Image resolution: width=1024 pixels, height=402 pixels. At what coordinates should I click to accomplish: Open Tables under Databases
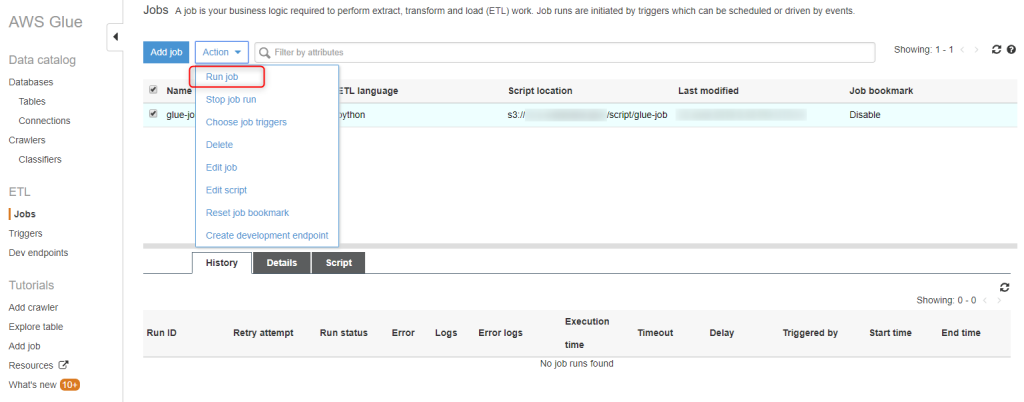click(x=32, y=102)
